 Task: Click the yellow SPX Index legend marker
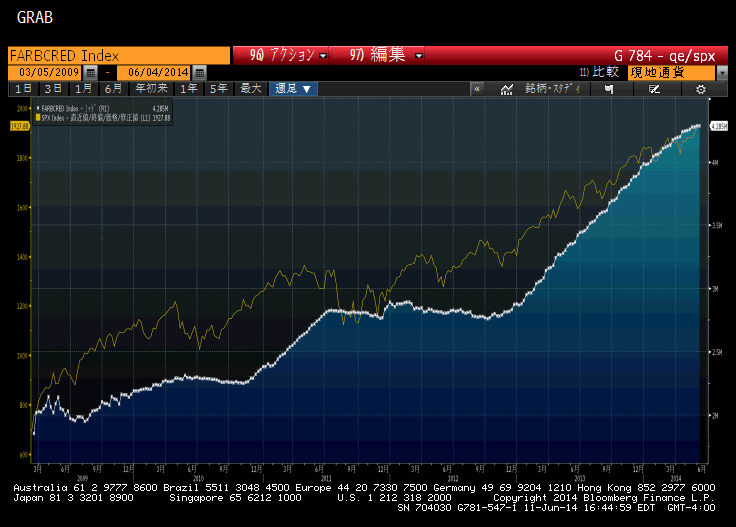(x=38, y=117)
